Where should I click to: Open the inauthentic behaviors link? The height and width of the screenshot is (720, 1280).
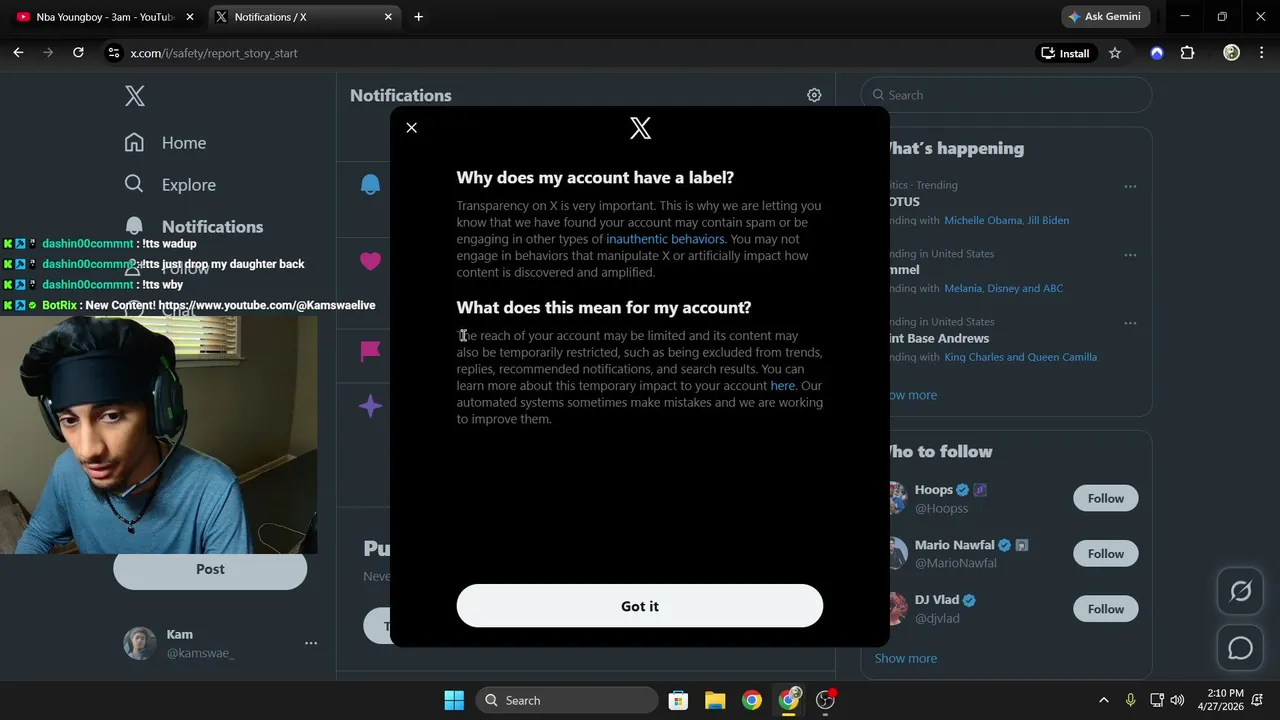(665, 239)
